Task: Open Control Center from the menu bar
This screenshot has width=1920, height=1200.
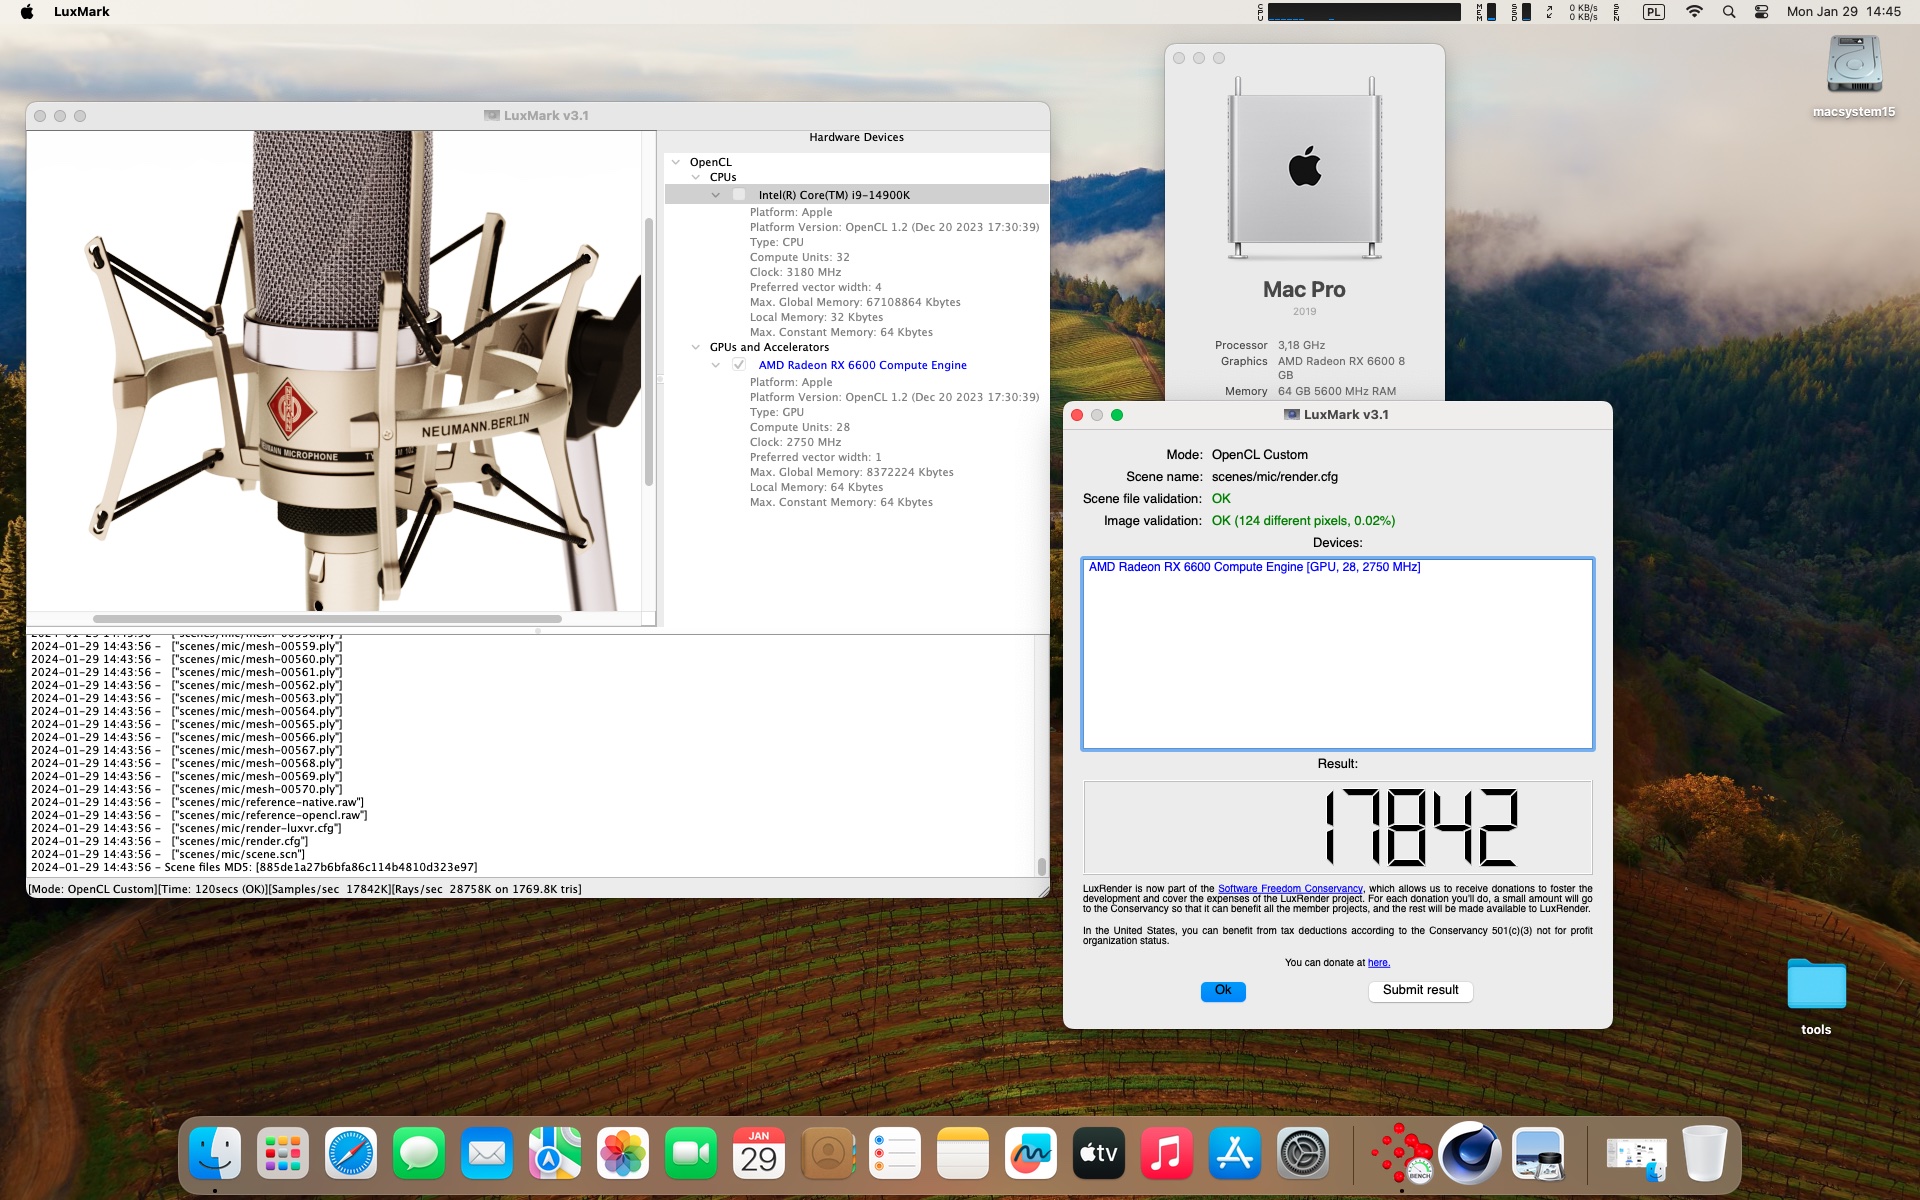Action: tap(1762, 12)
